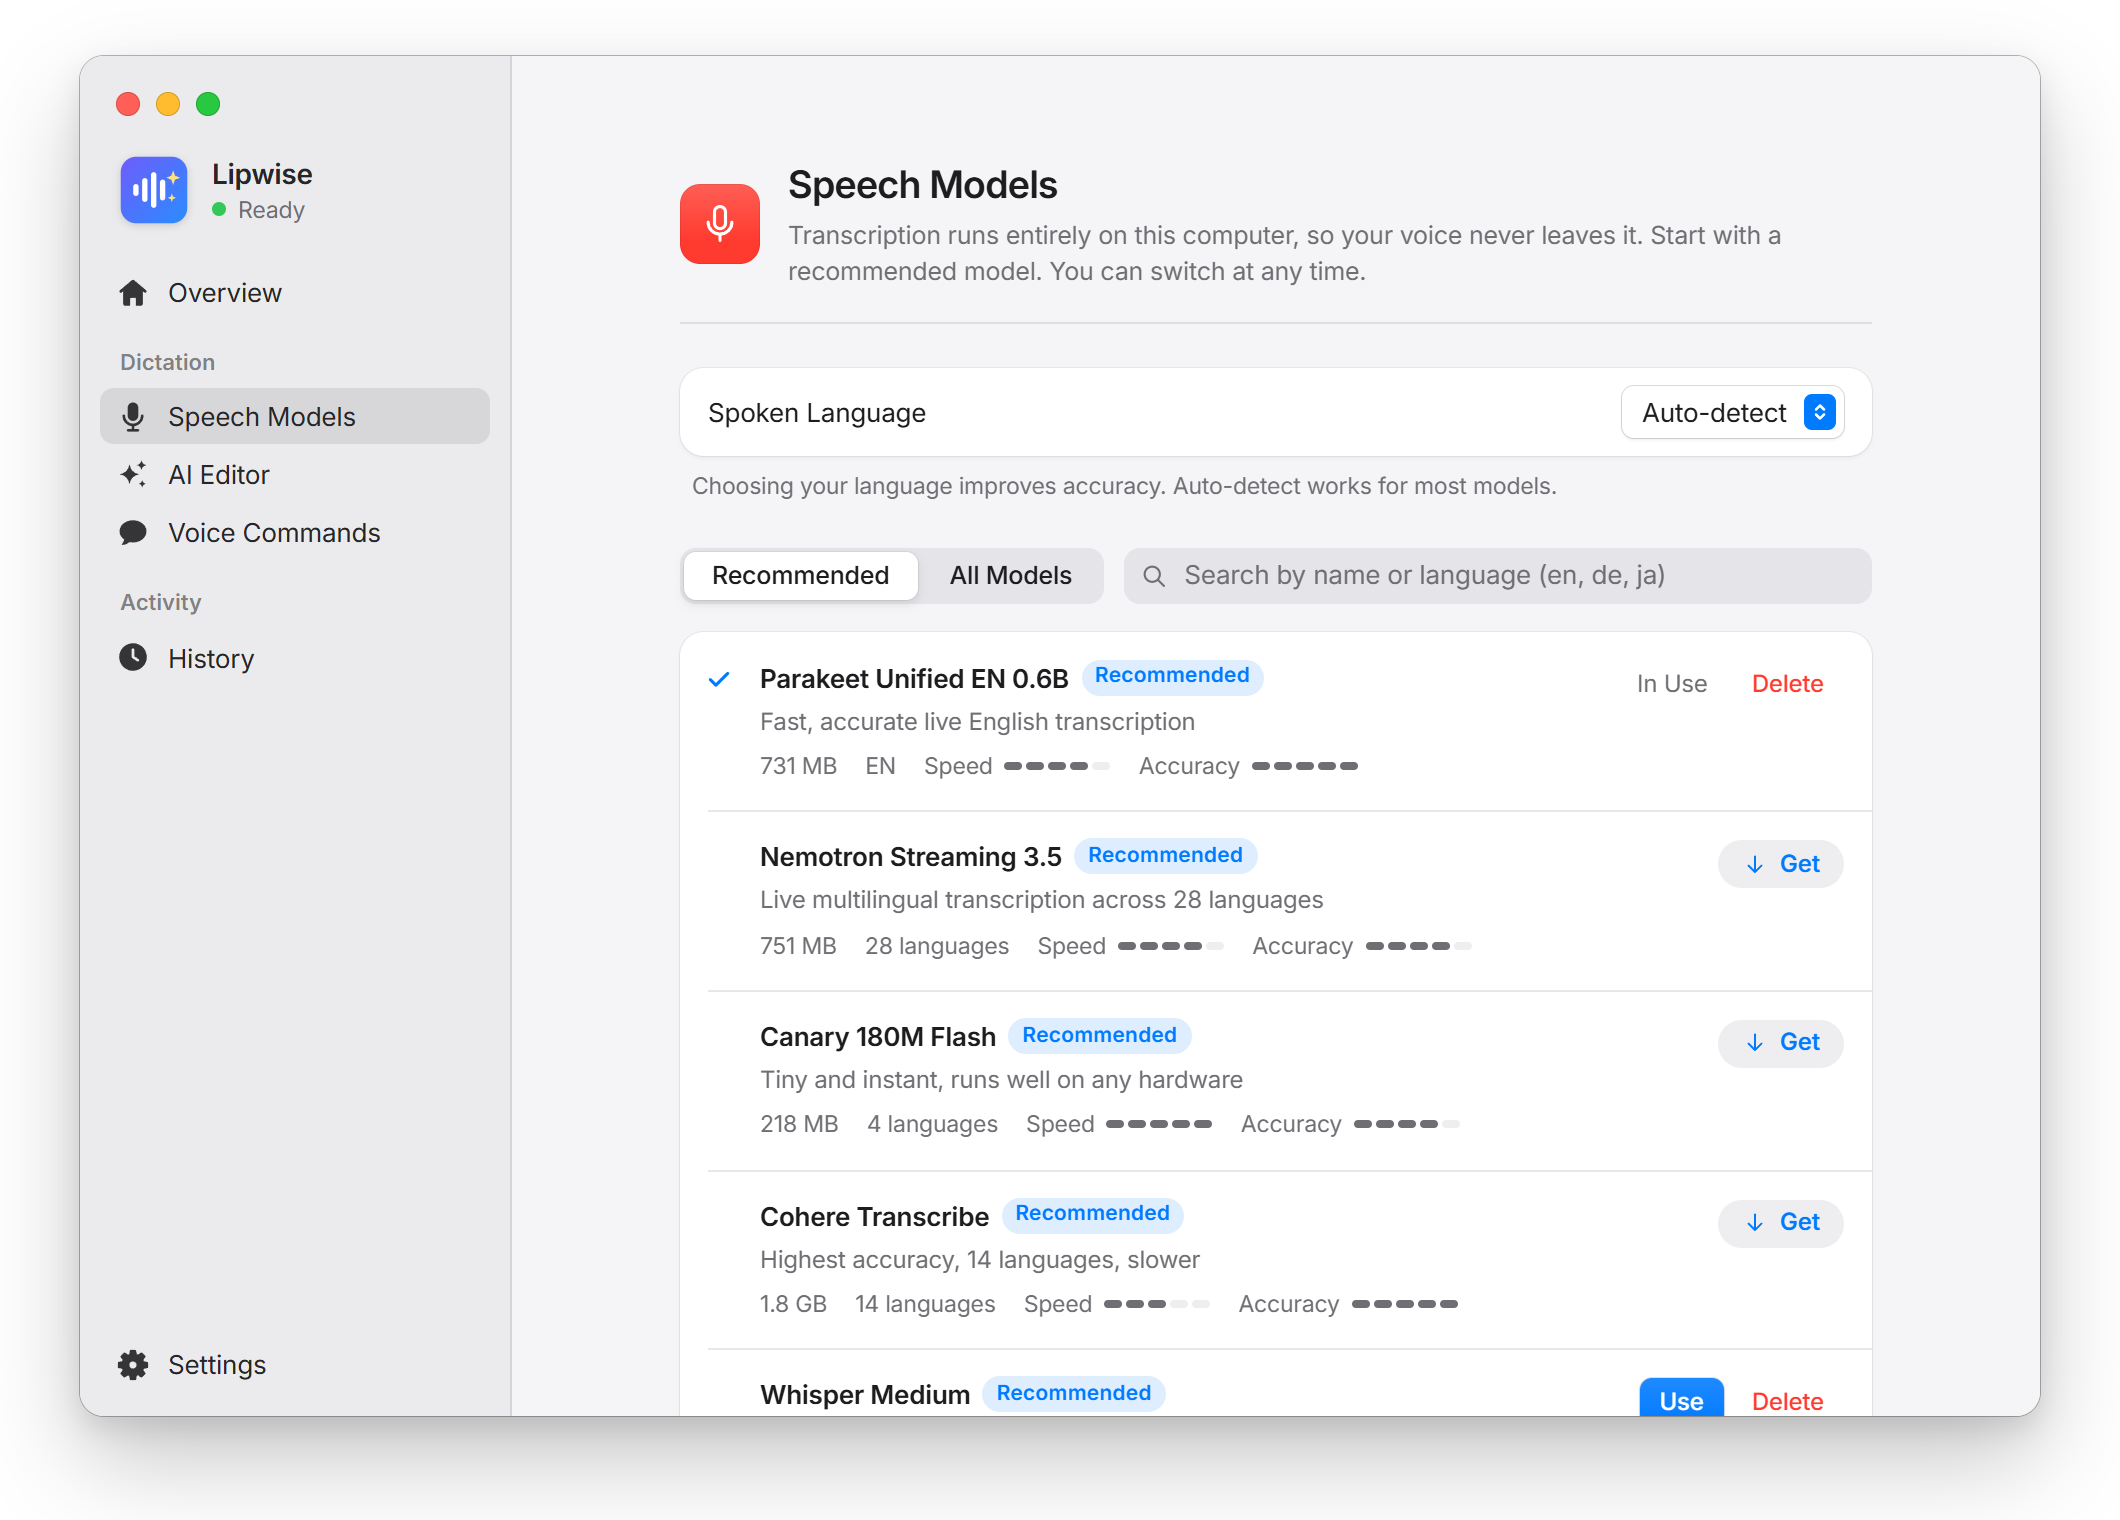Open Voice Commands section

click(x=295, y=533)
